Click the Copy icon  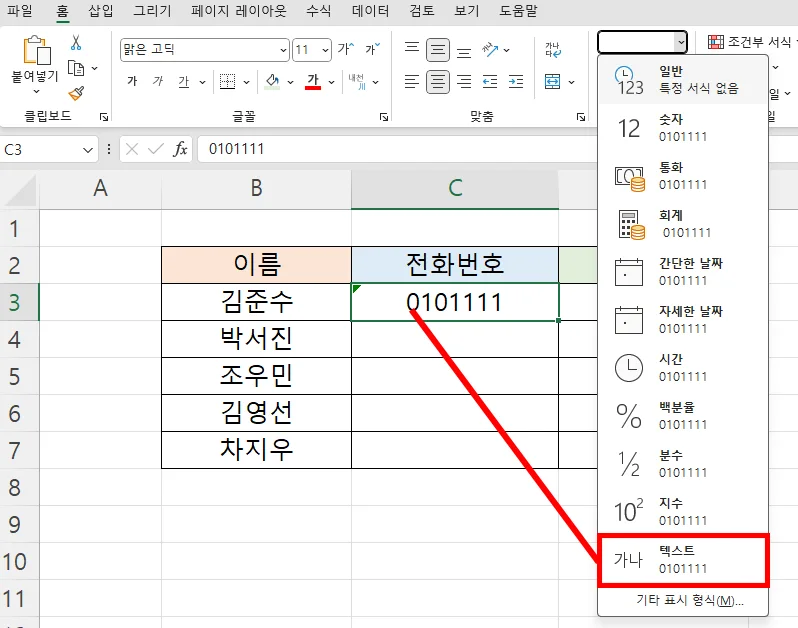point(76,68)
